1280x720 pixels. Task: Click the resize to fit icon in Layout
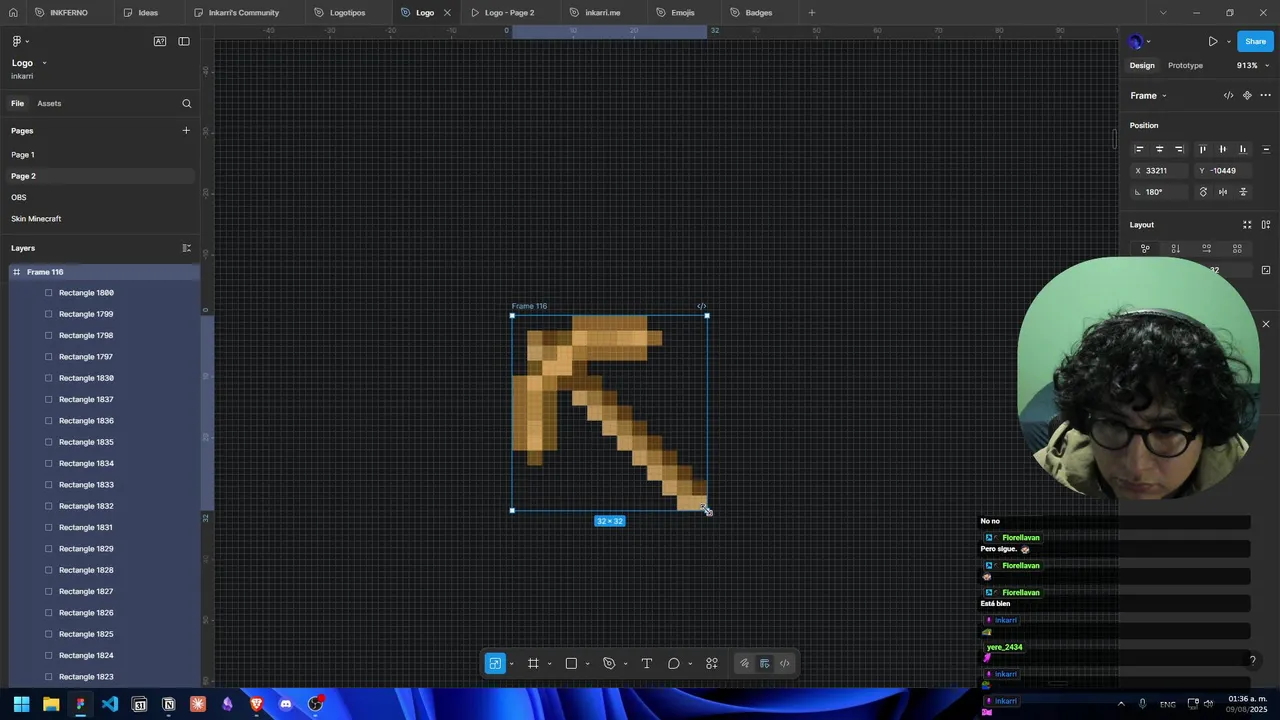(x=1247, y=225)
